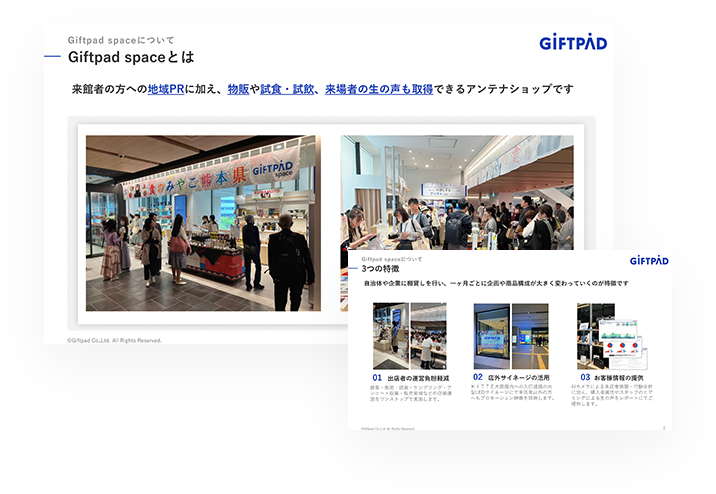Viewport: 716px width, 494px height.
Task: Click the GIFTPAD logo on the top slide
Action: [573, 43]
